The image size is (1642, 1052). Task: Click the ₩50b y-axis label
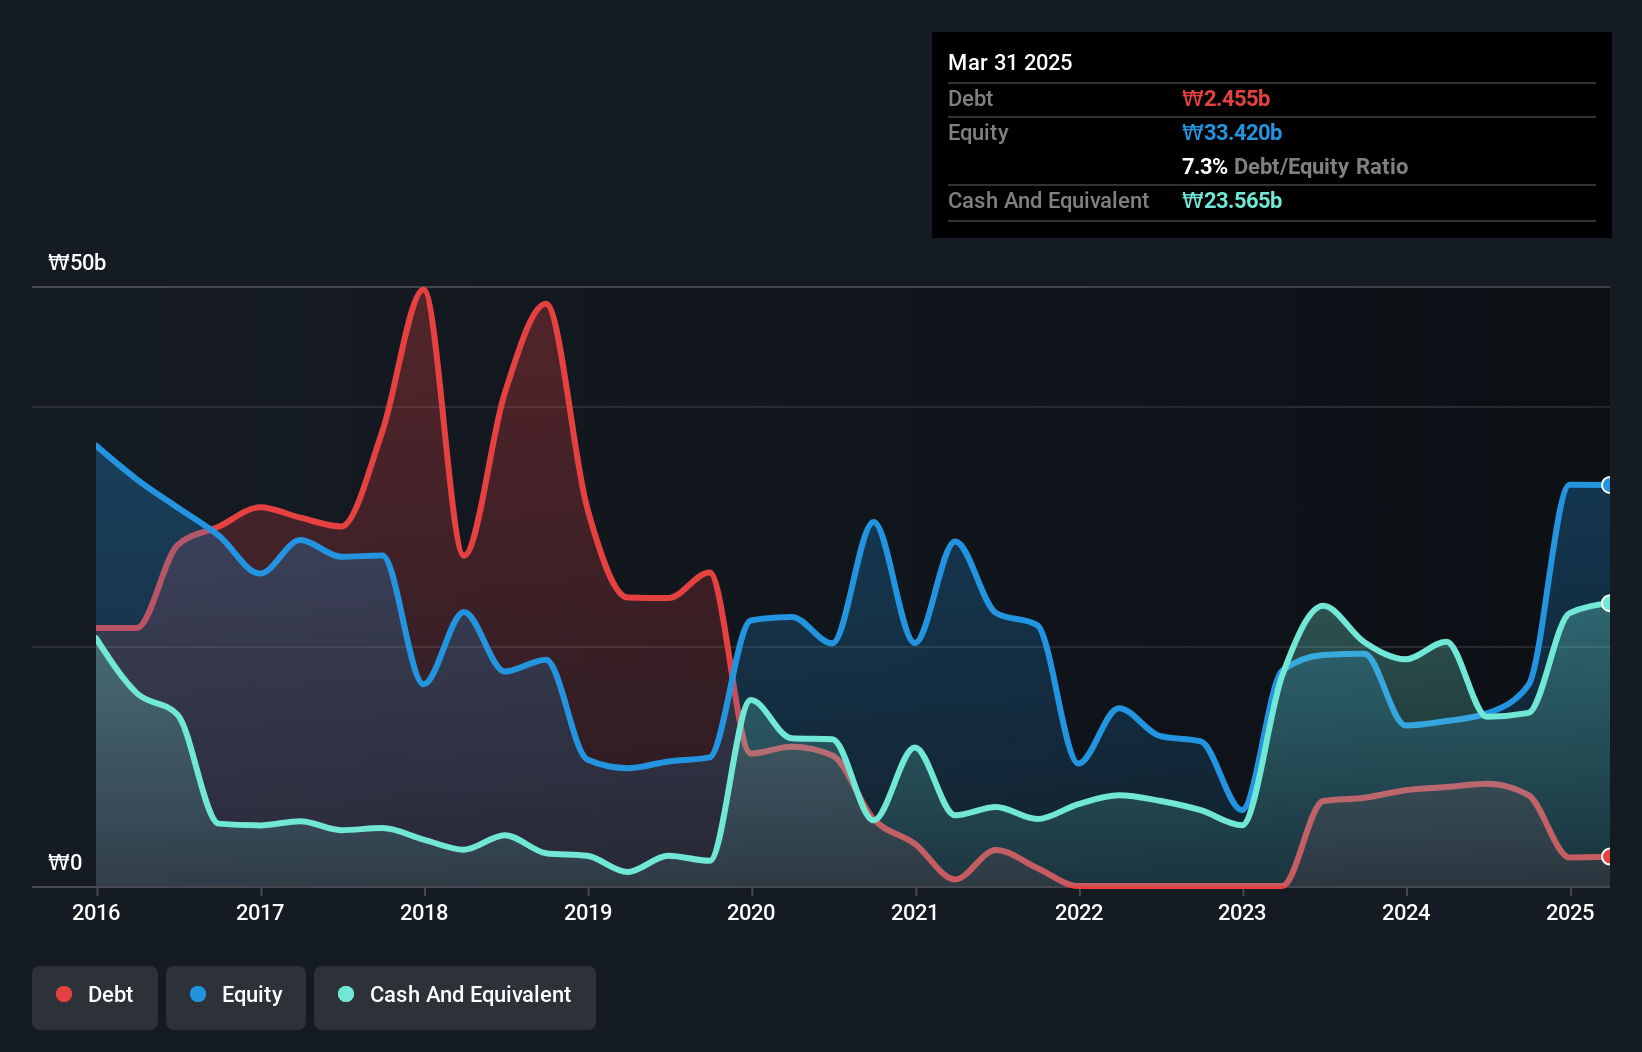coord(77,263)
